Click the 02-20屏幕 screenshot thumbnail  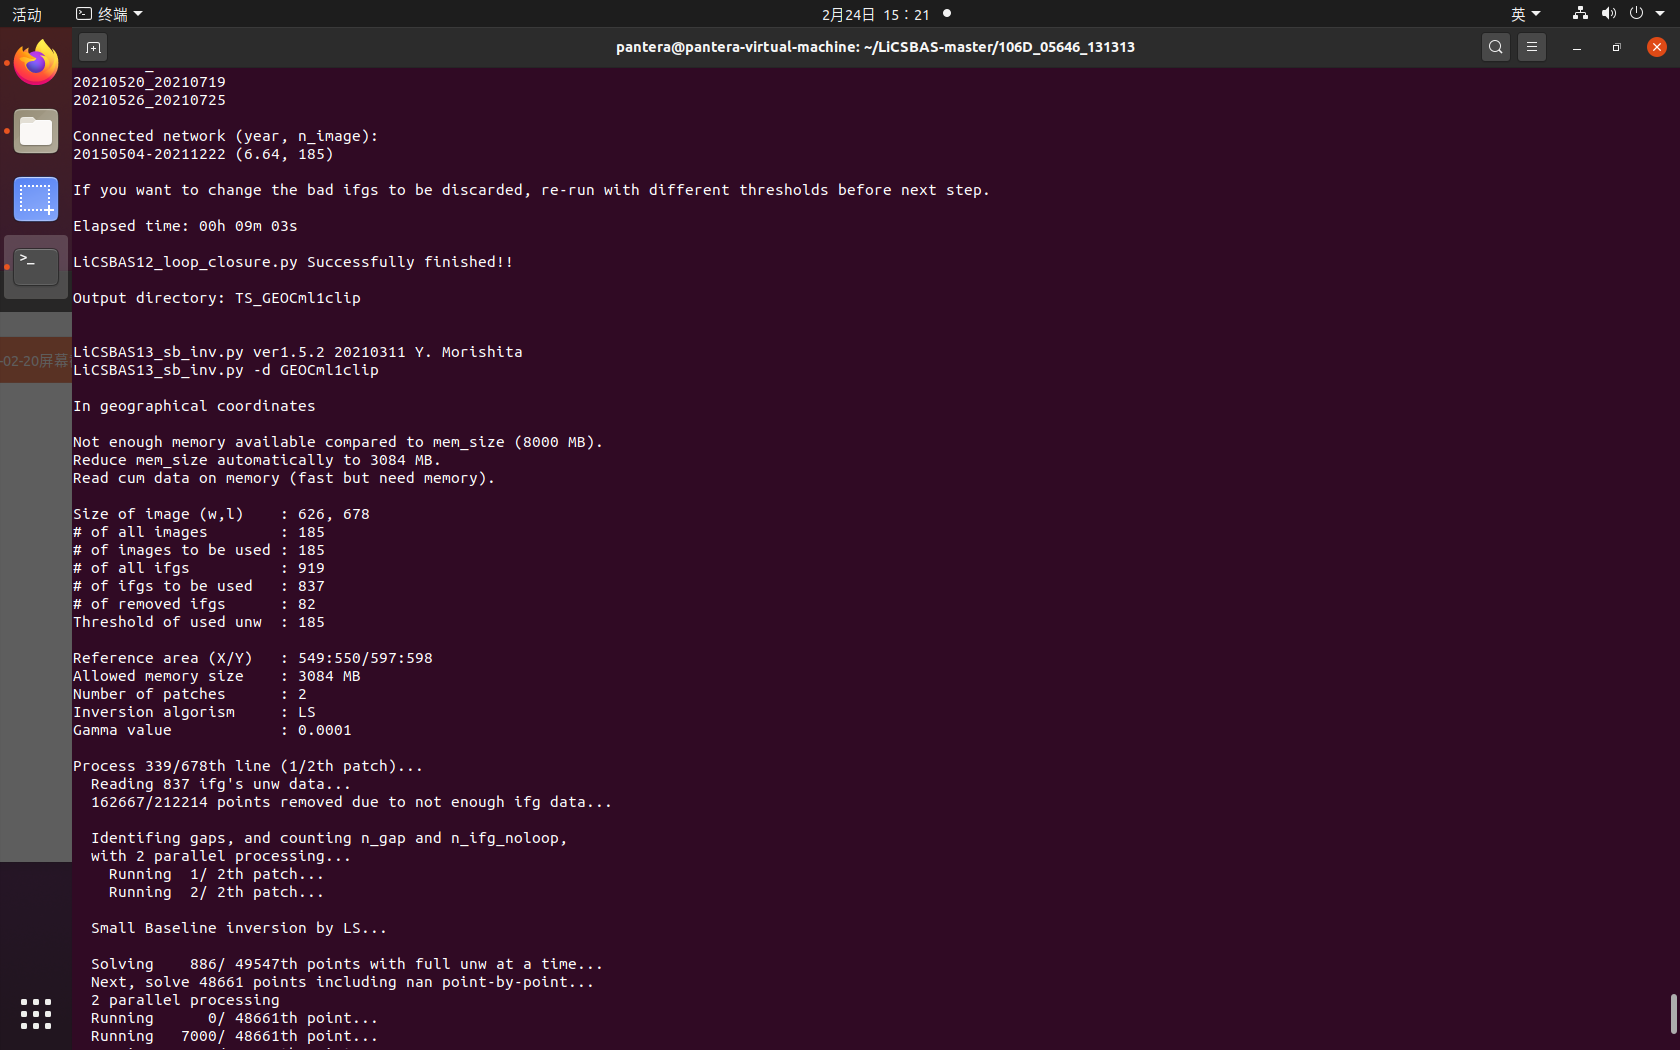pos(35,361)
